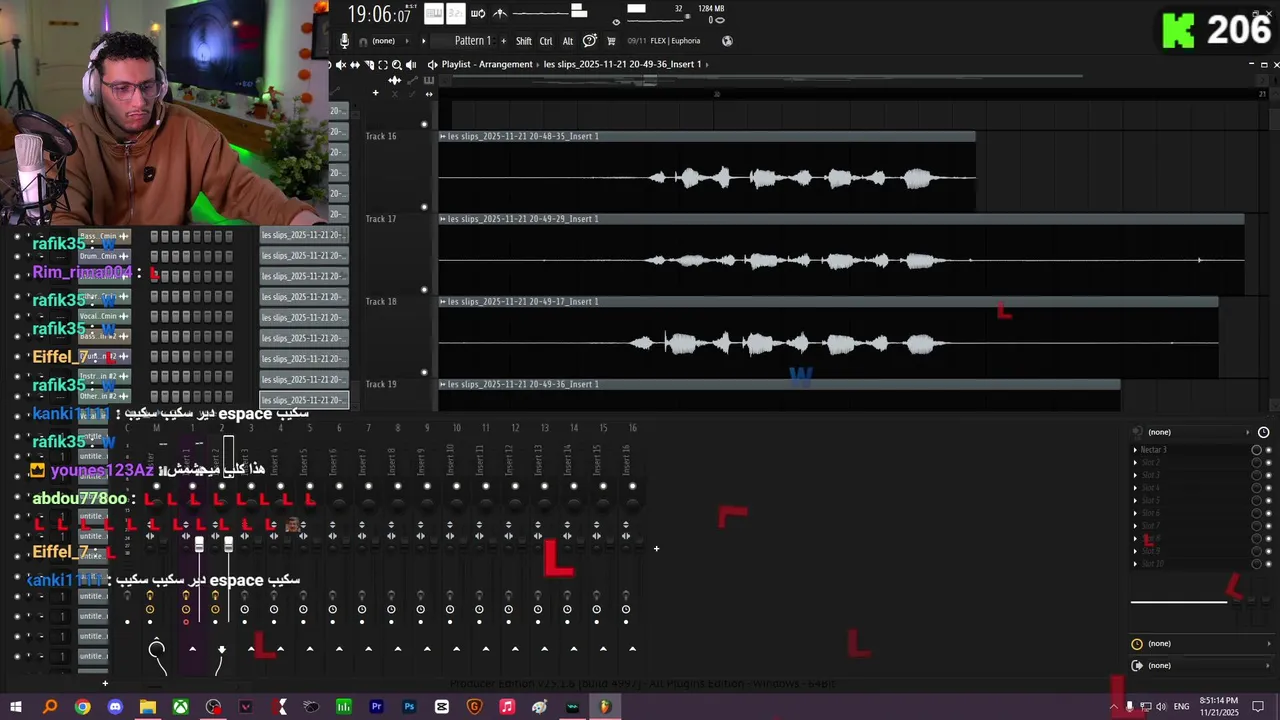Open File Explorer from the taskbar
1280x720 pixels.
[148, 707]
